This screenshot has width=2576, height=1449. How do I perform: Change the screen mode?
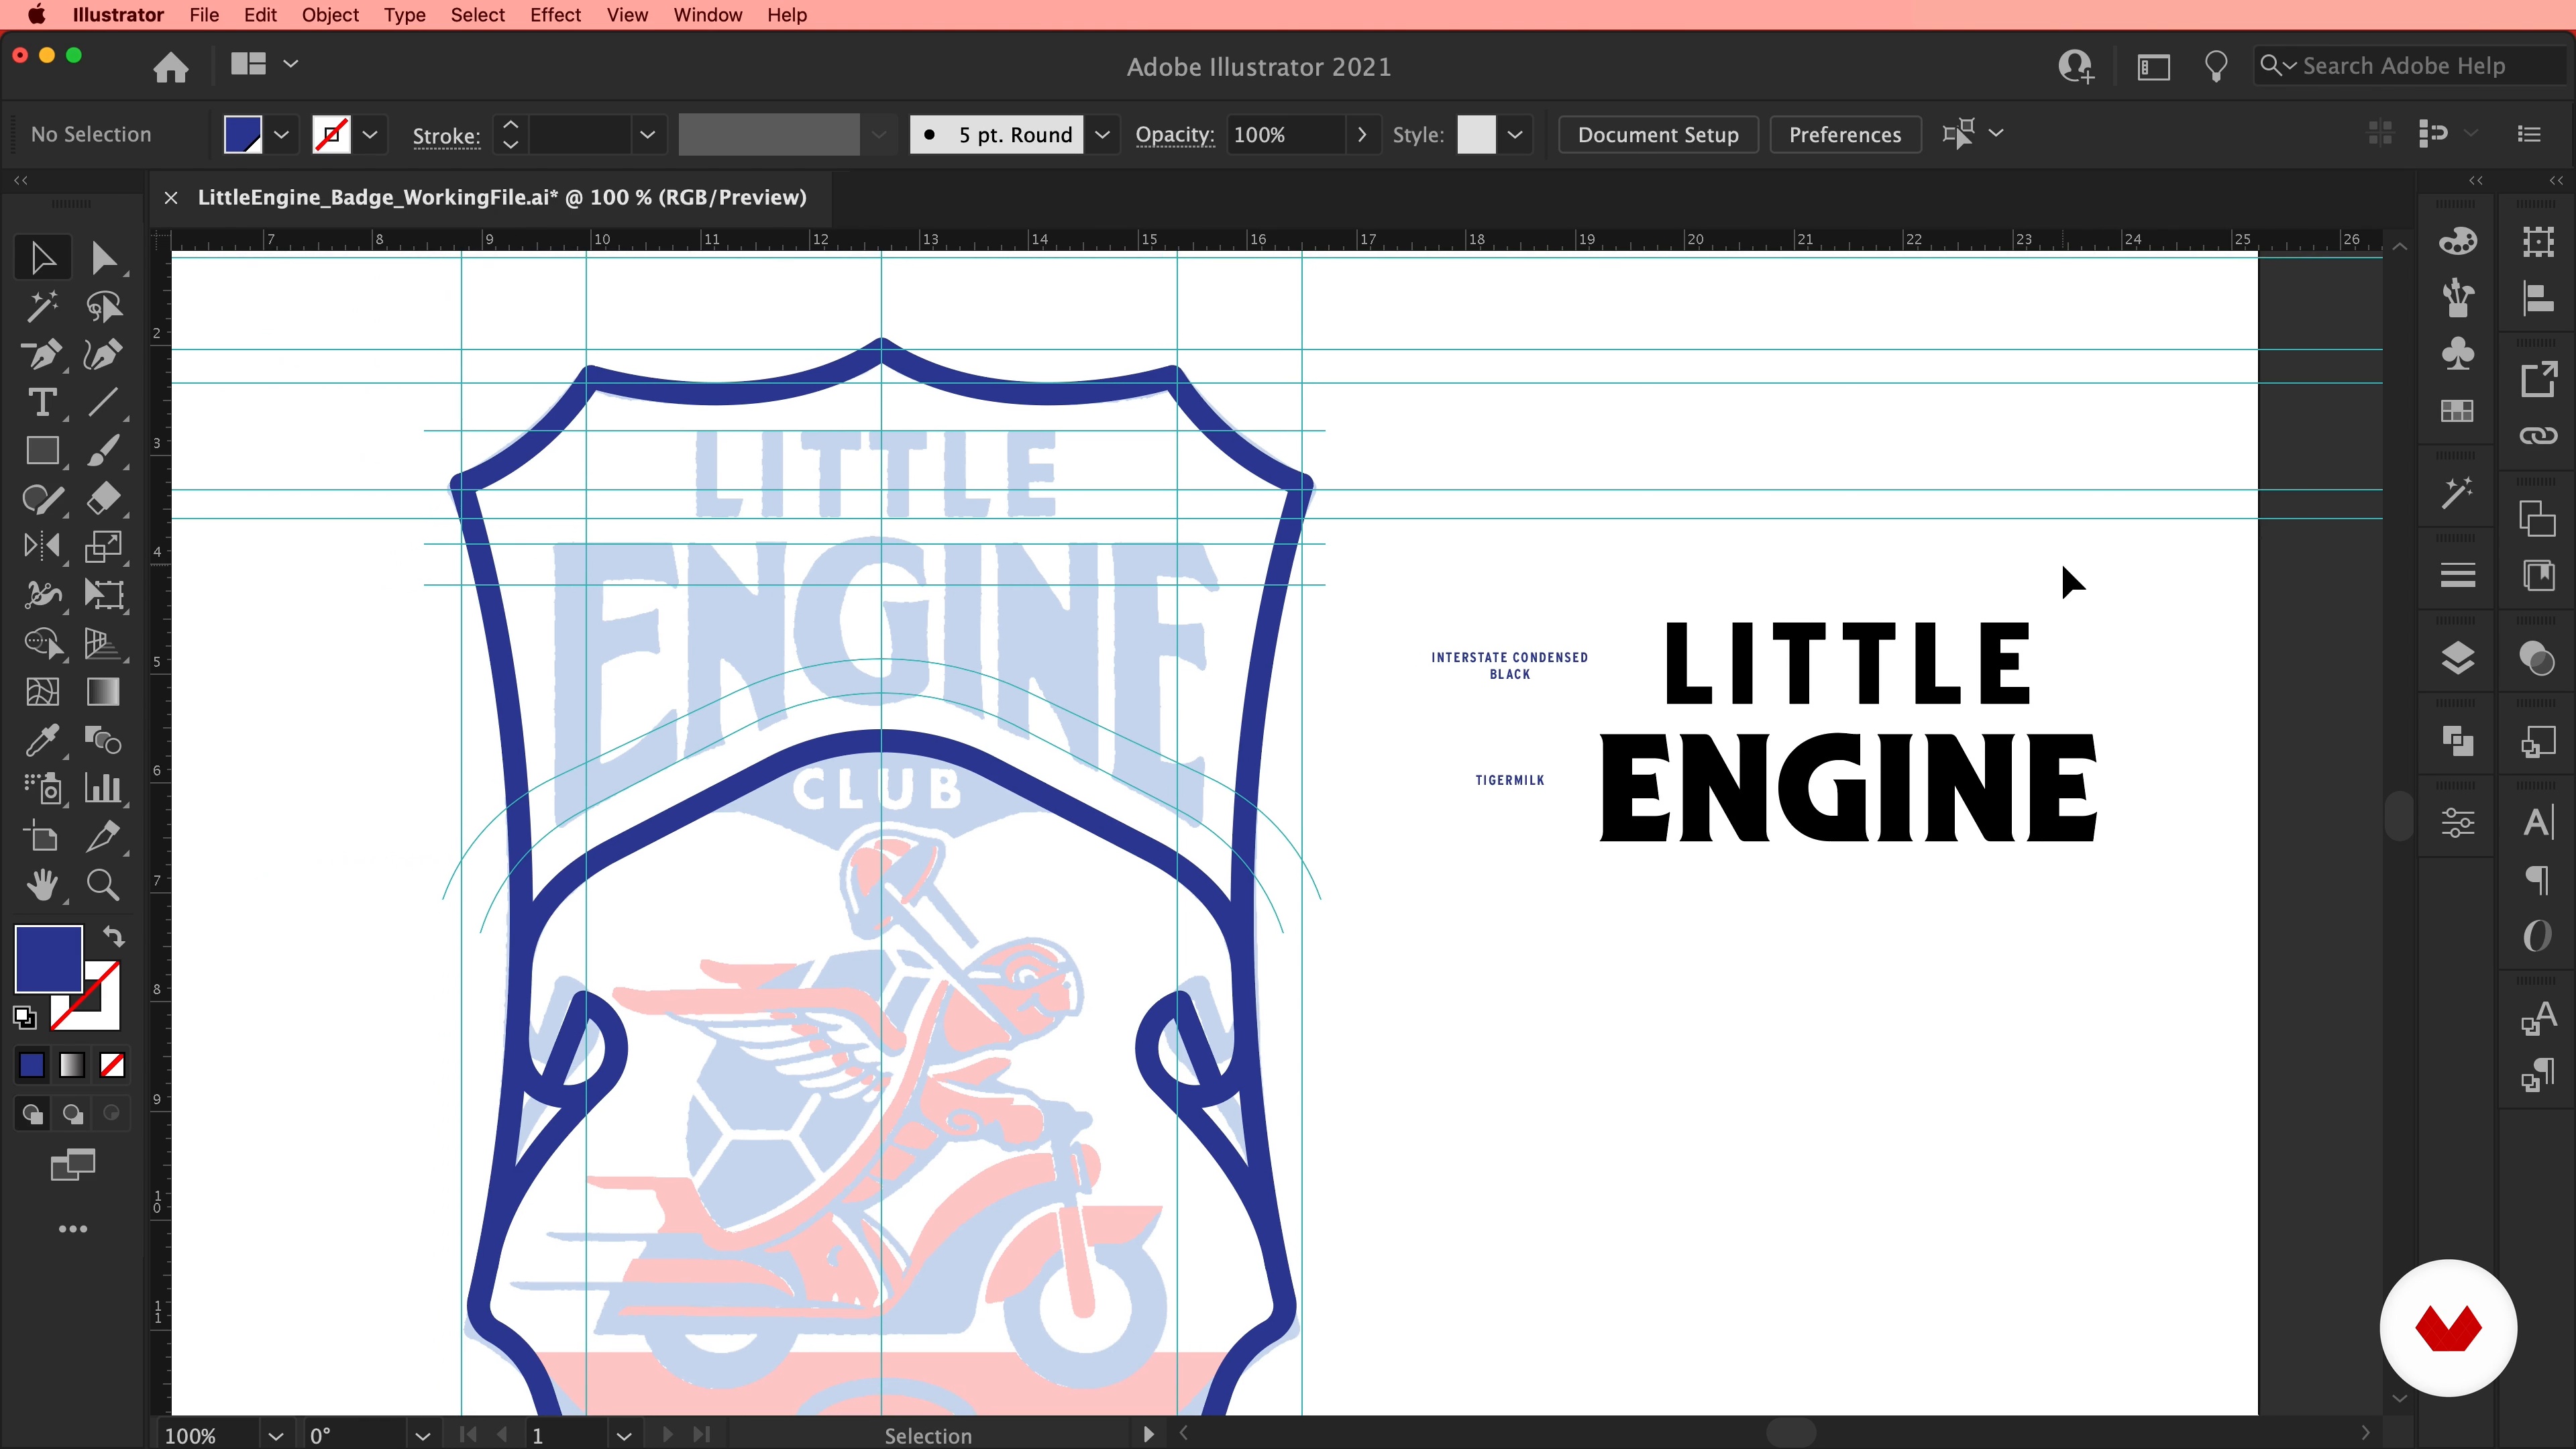[73, 1165]
